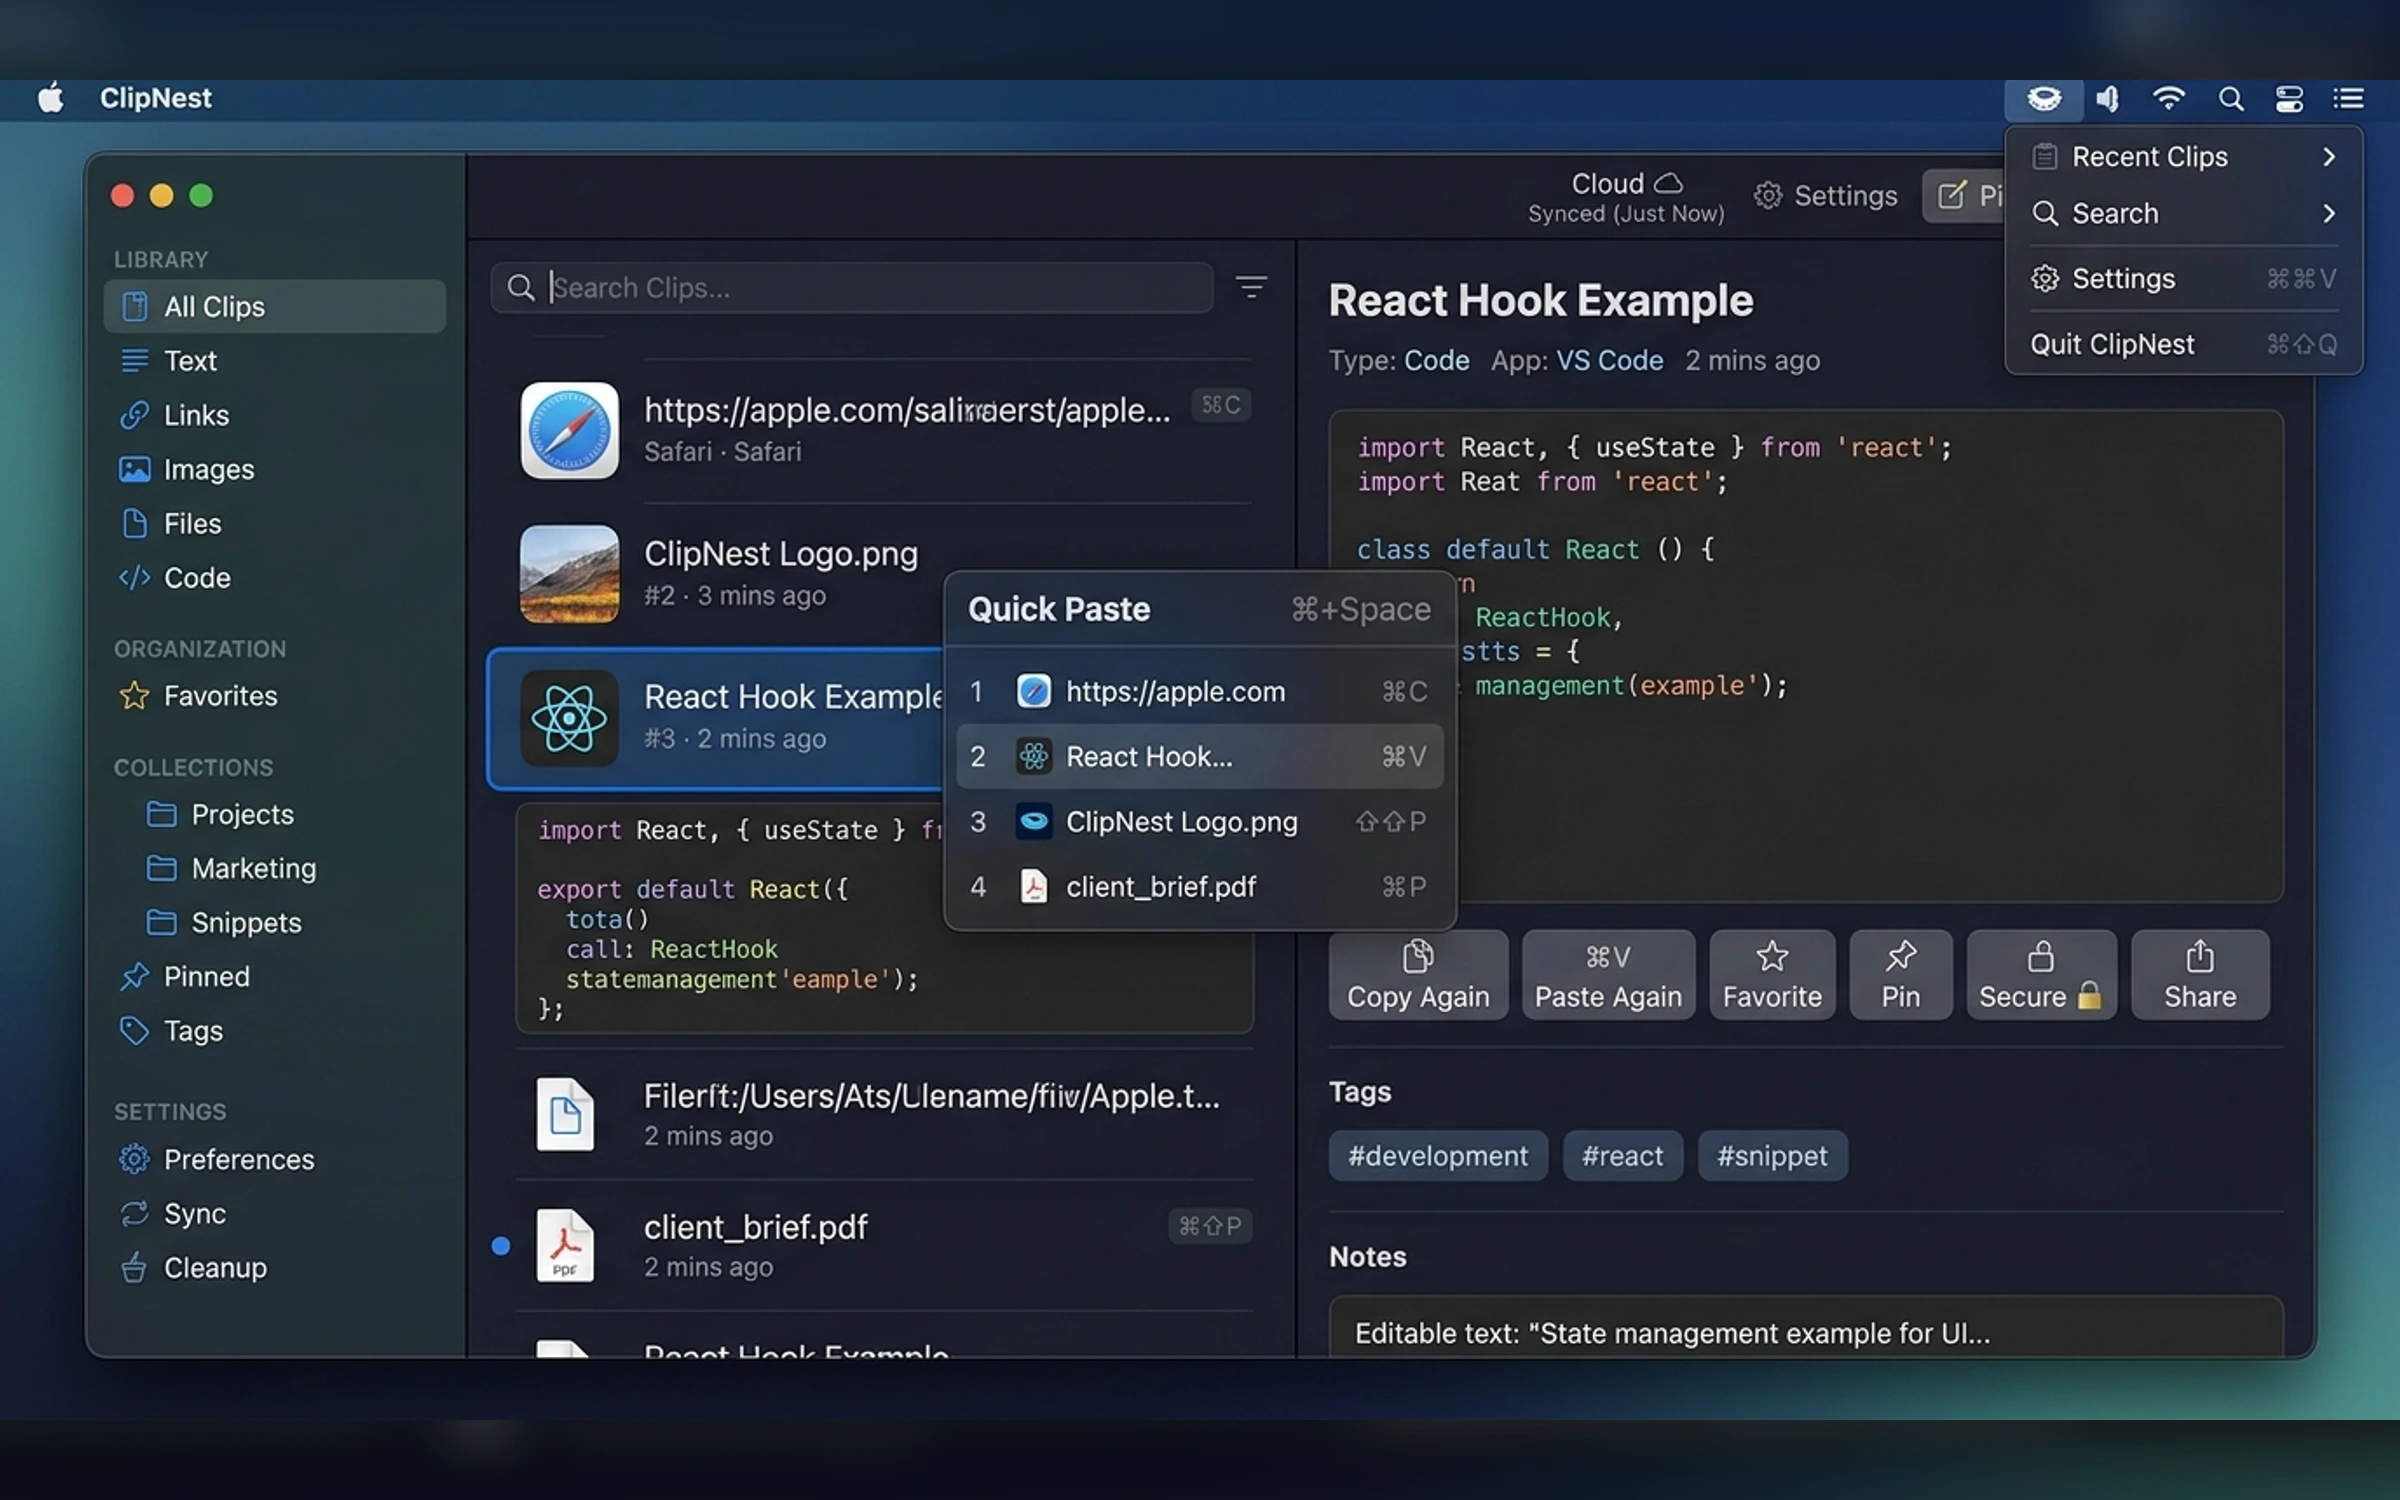Click the Copy Again button
Viewport: 2400px width, 1500px height.
point(1418,975)
